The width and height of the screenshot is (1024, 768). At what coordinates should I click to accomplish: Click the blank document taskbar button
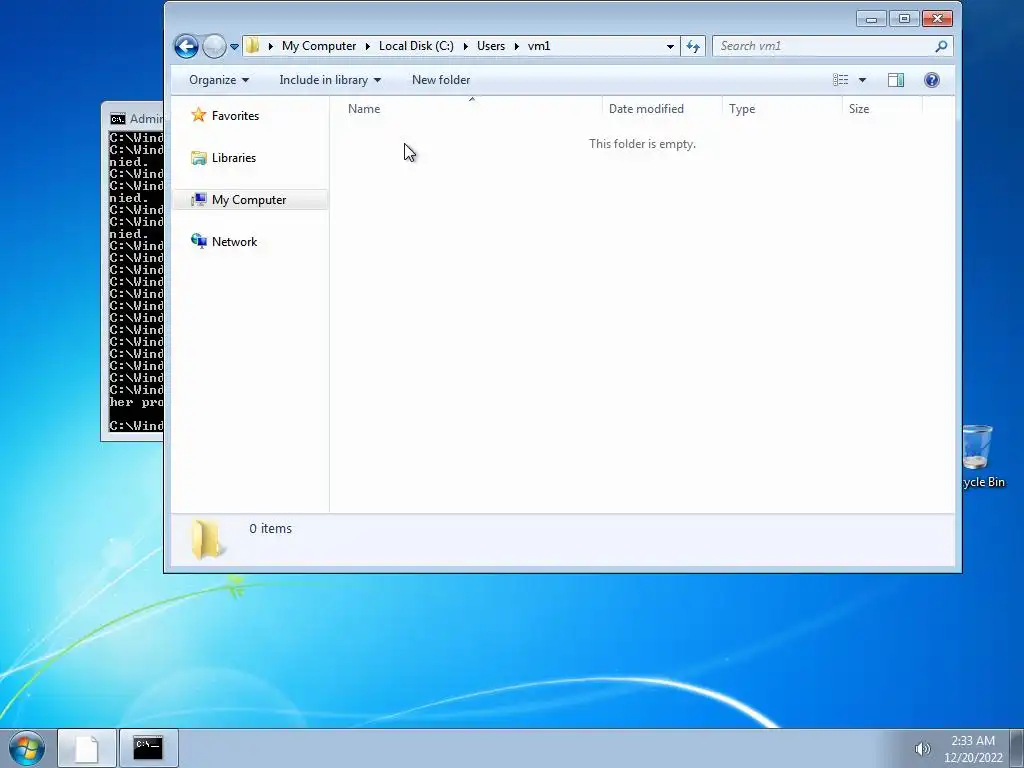point(87,748)
